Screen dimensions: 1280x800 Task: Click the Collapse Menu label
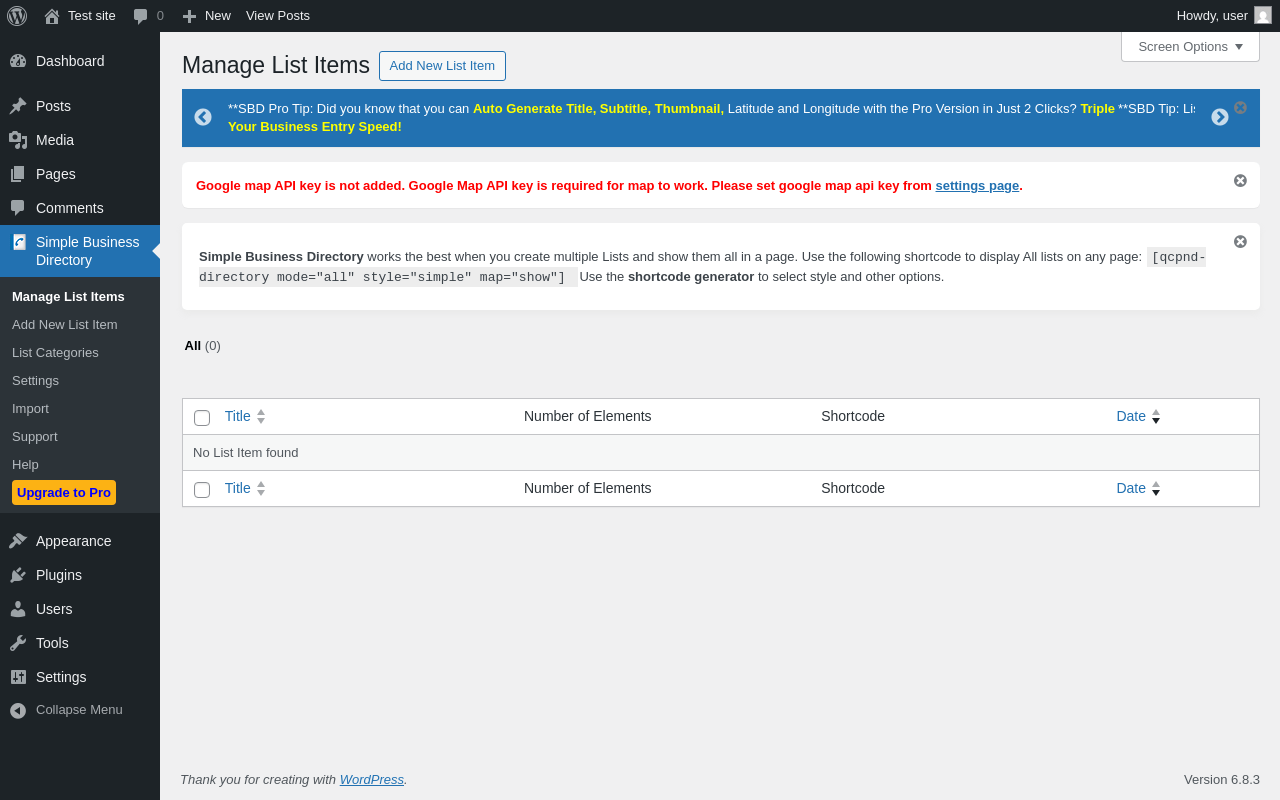coord(79,709)
